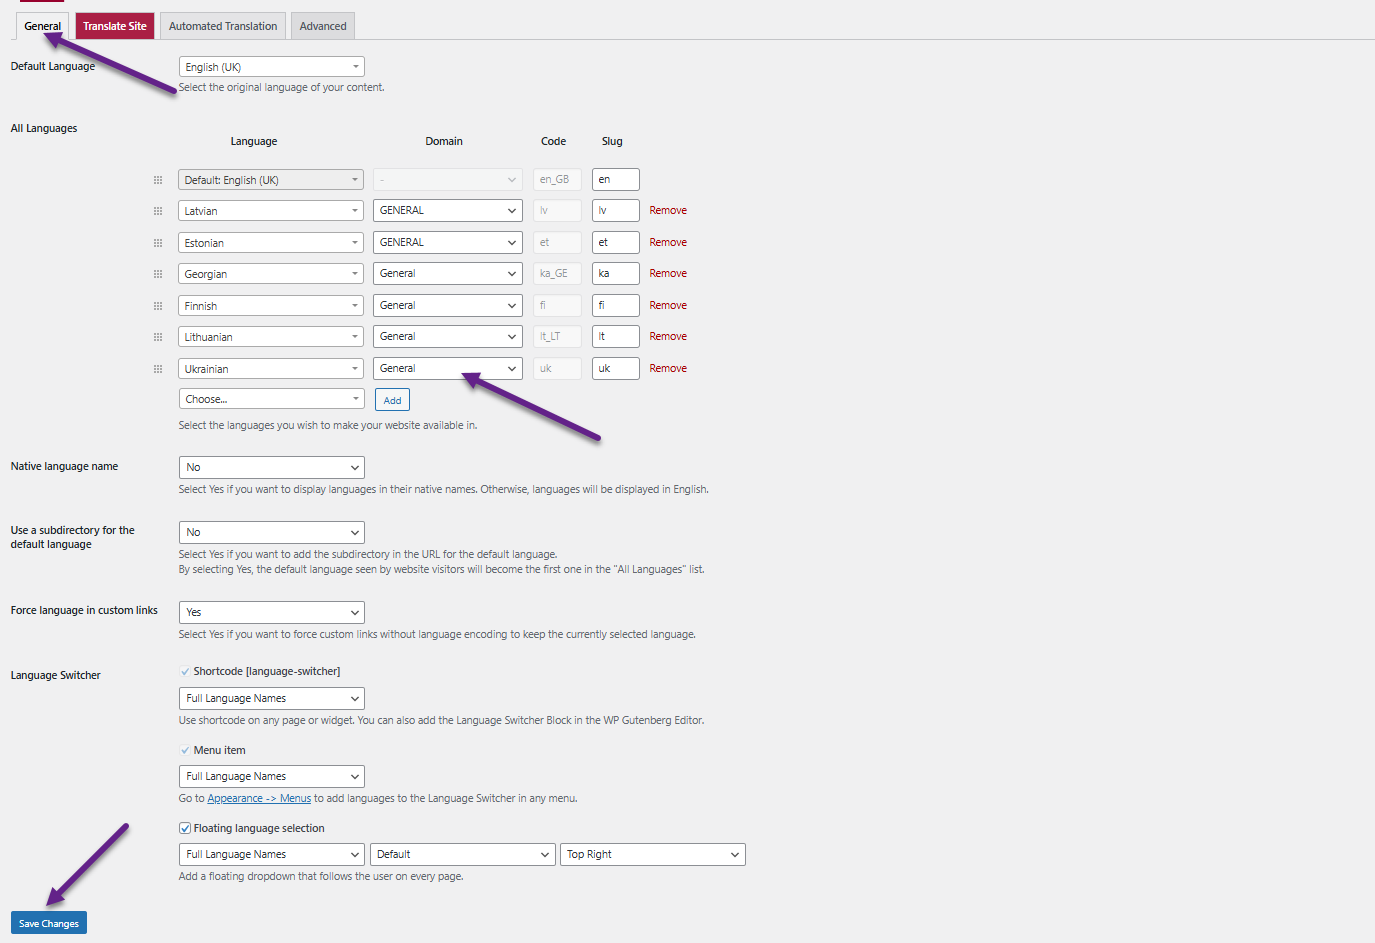Open the floating selector Default theme dropdown
Screen dimensions: 1375x943
pos(463,854)
